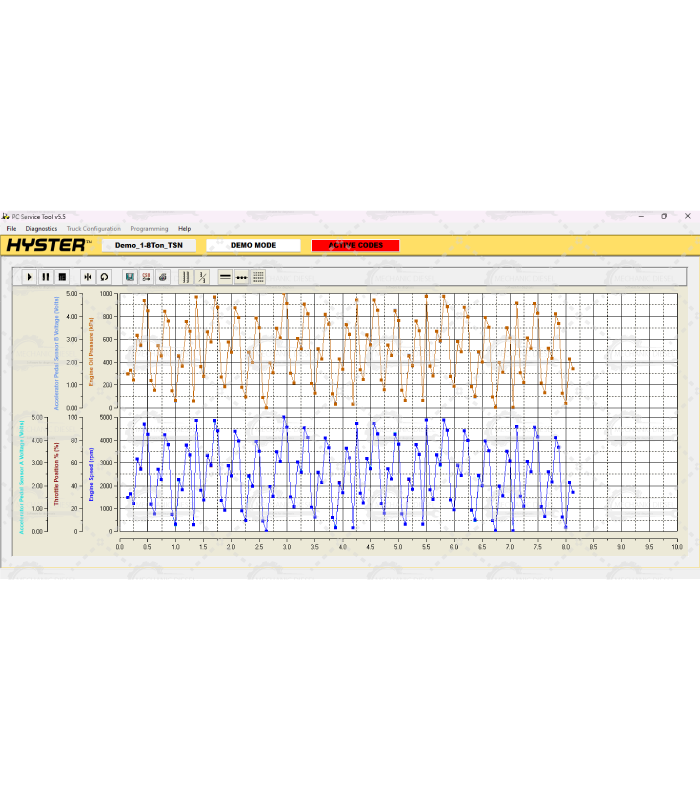Print the graph using the printer icon
The width and height of the screenshot is (700, 800).
tap(162, 276)
